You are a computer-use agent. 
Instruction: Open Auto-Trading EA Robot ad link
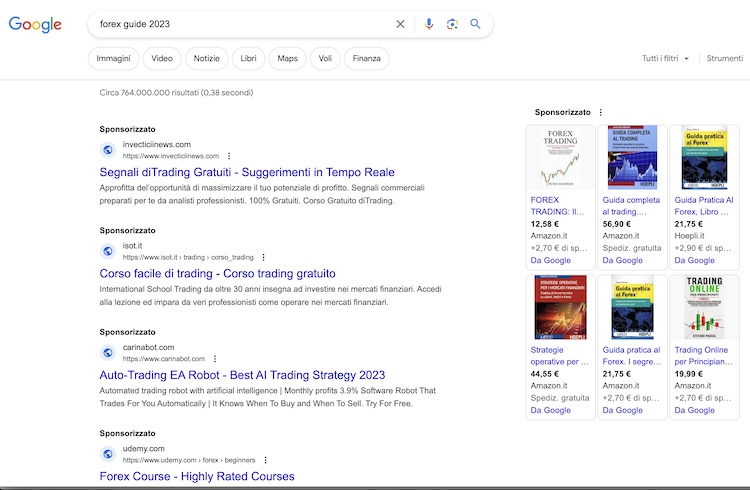pos(242,375)
